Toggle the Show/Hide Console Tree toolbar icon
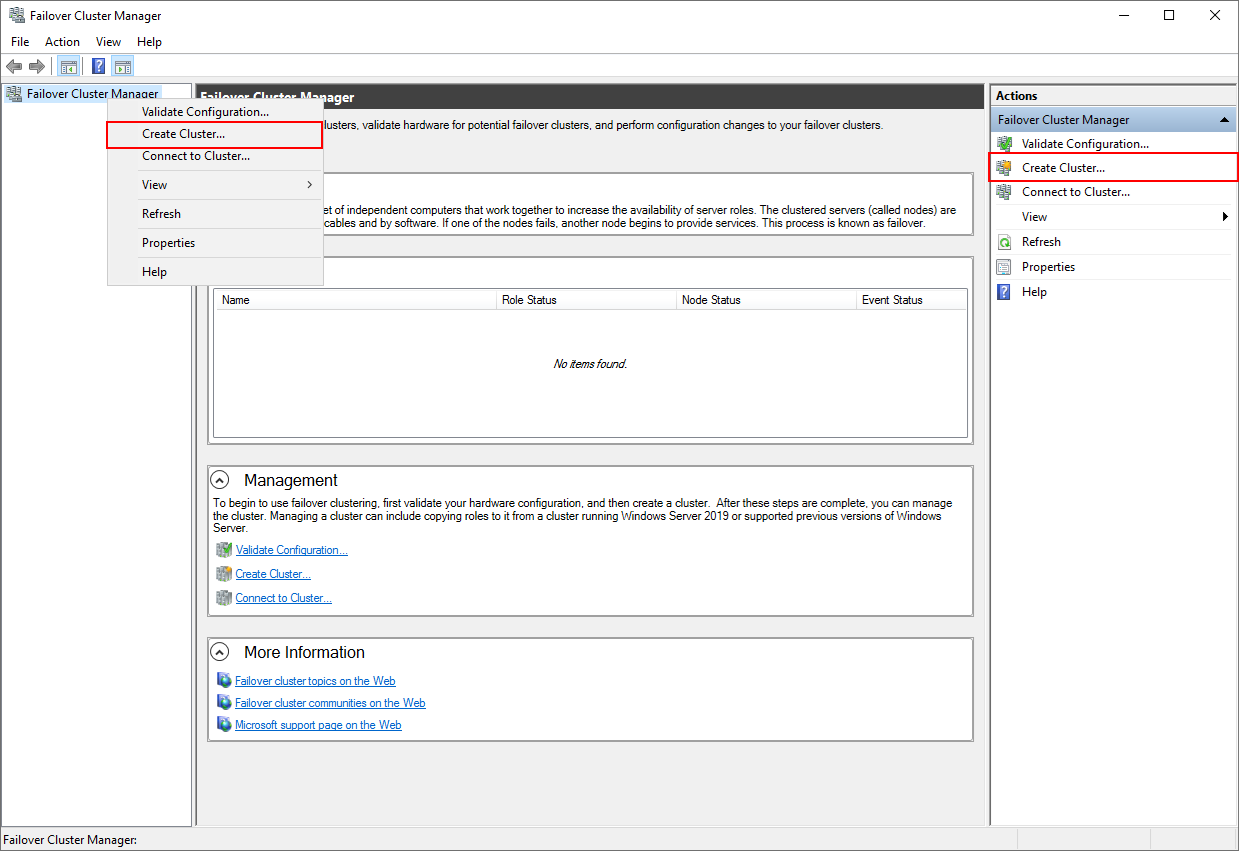 pyautogui.click(x=69, y=67)
